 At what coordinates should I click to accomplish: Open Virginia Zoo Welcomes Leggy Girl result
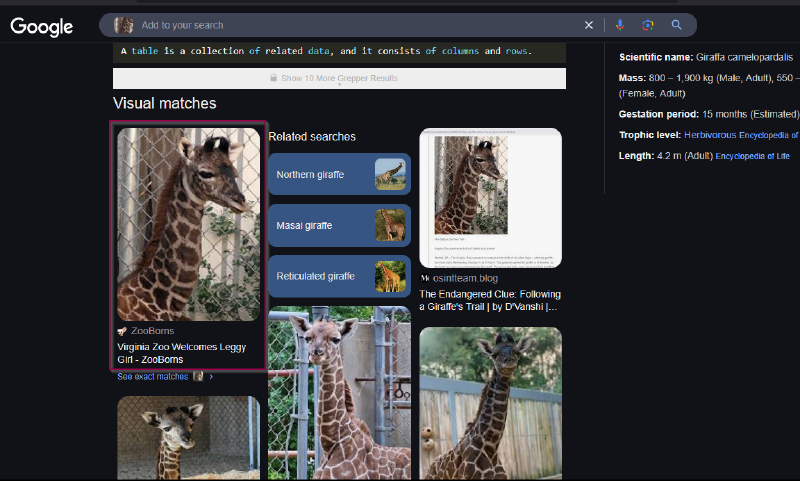[180, 353]
